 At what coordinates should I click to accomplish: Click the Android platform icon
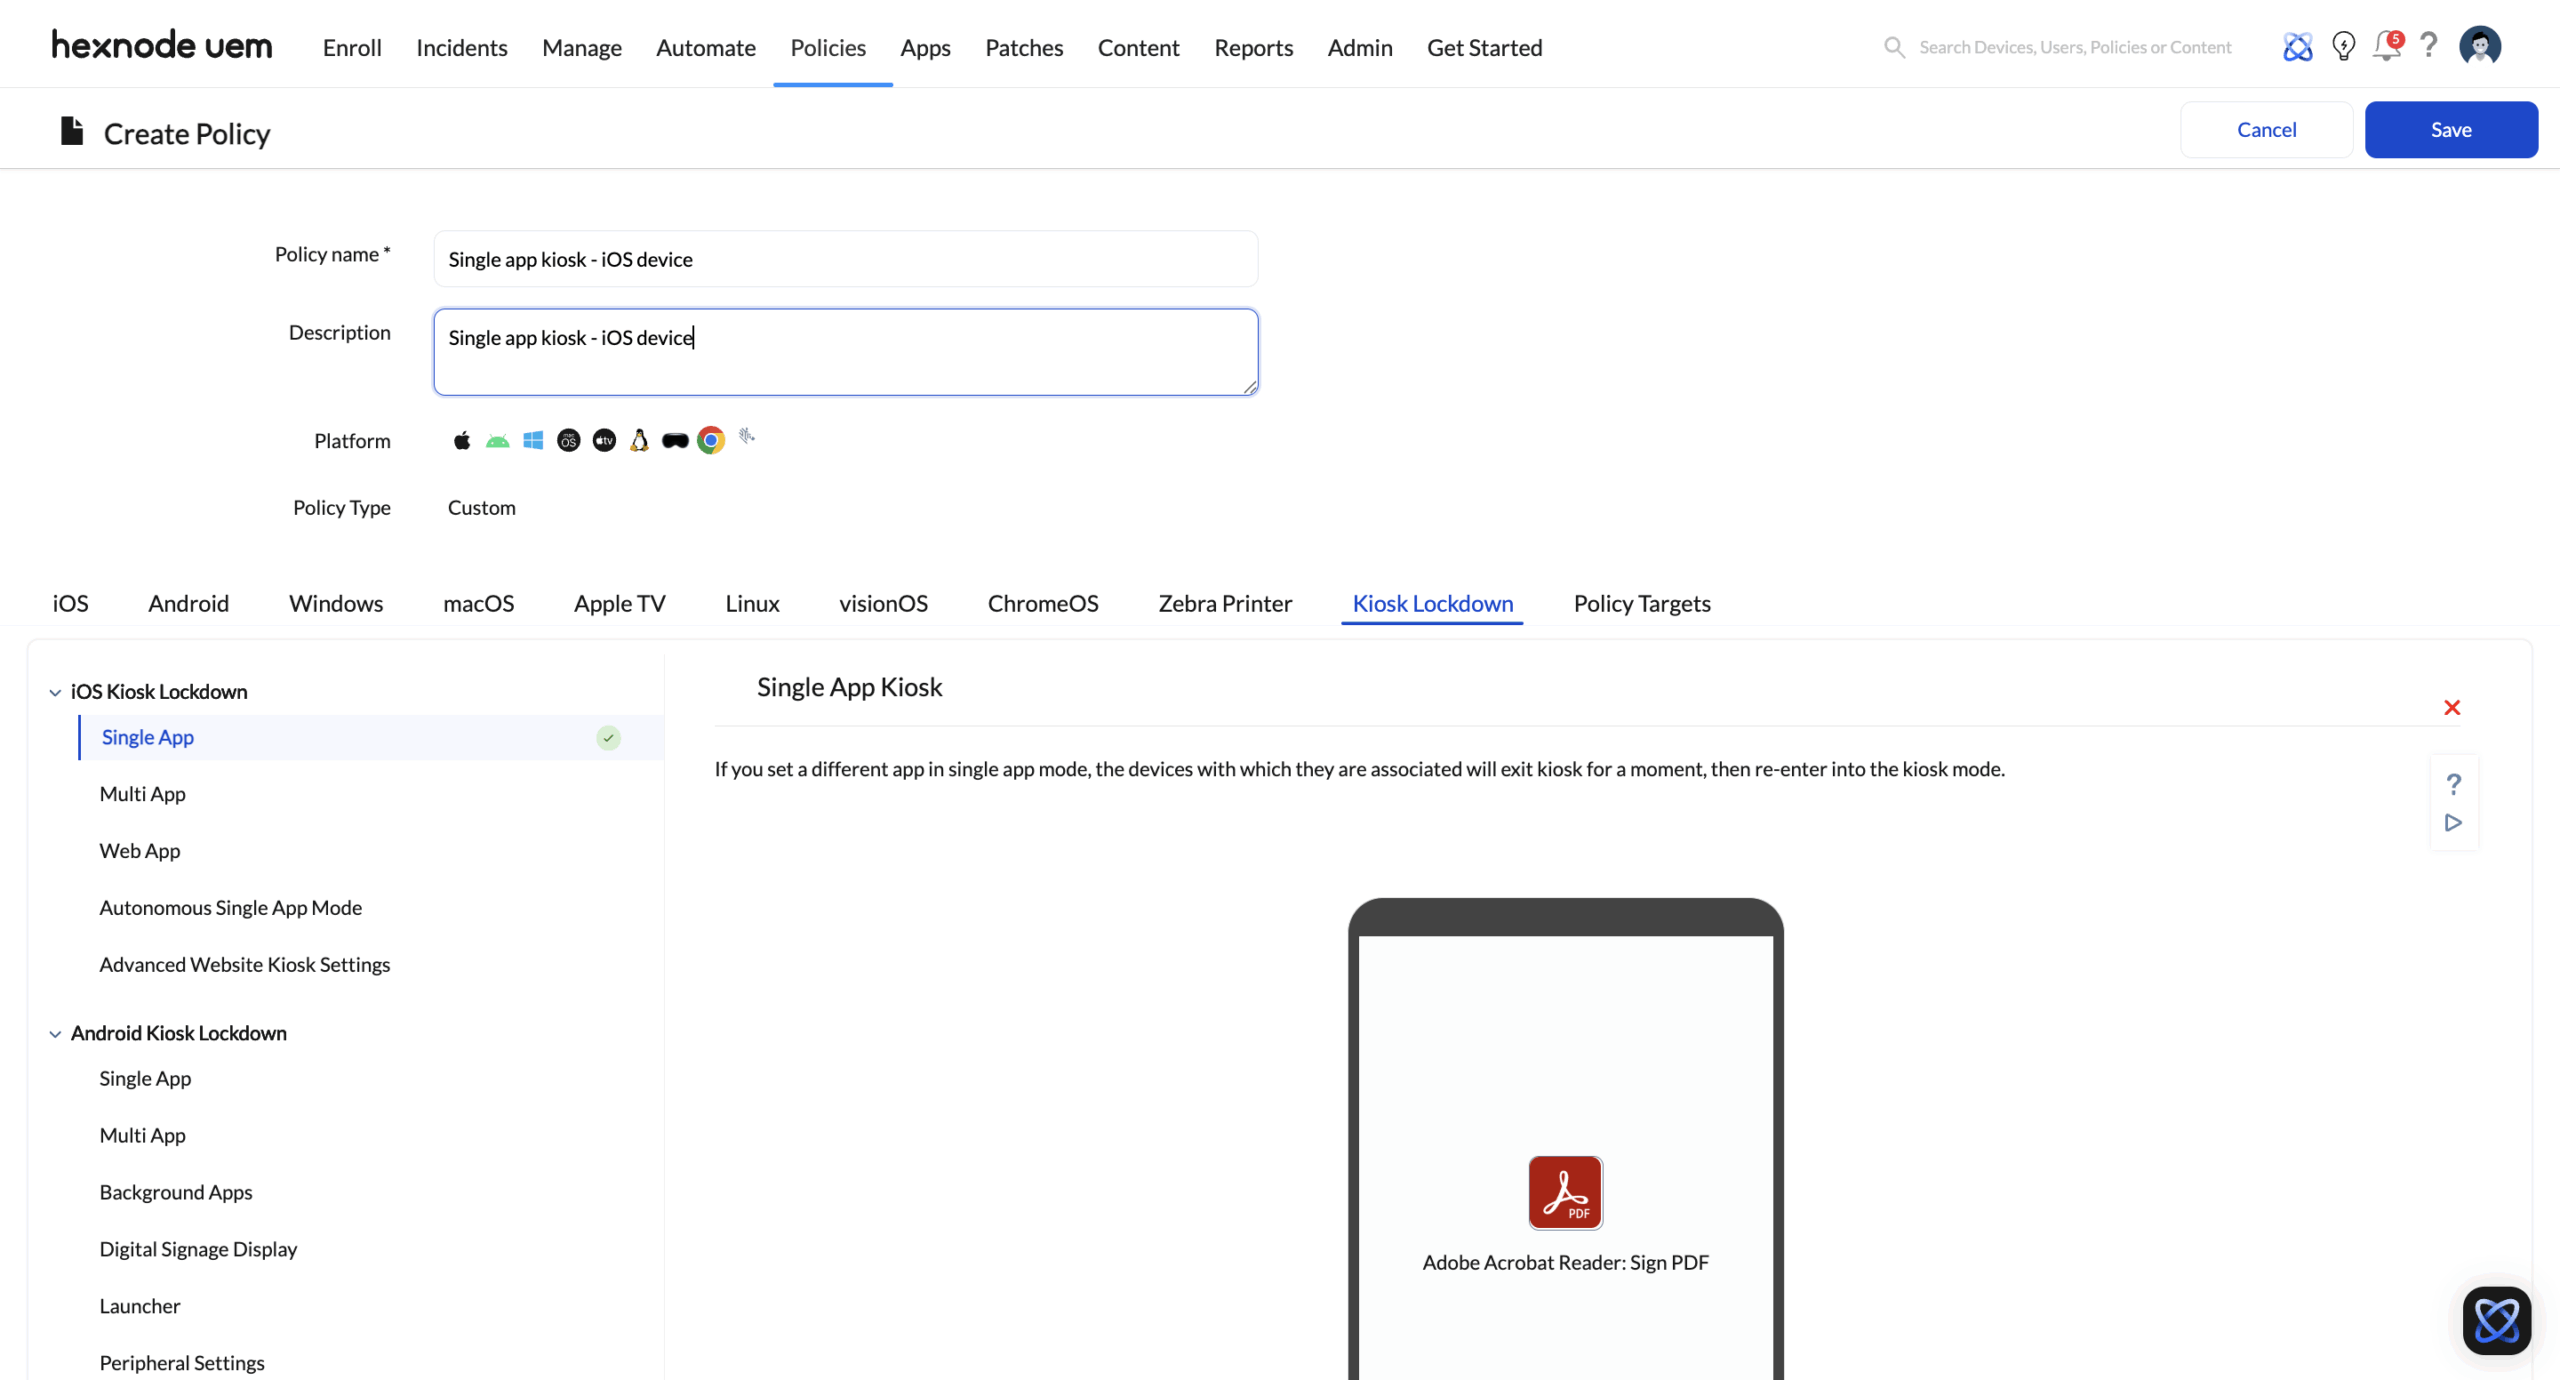click(497, 441)
